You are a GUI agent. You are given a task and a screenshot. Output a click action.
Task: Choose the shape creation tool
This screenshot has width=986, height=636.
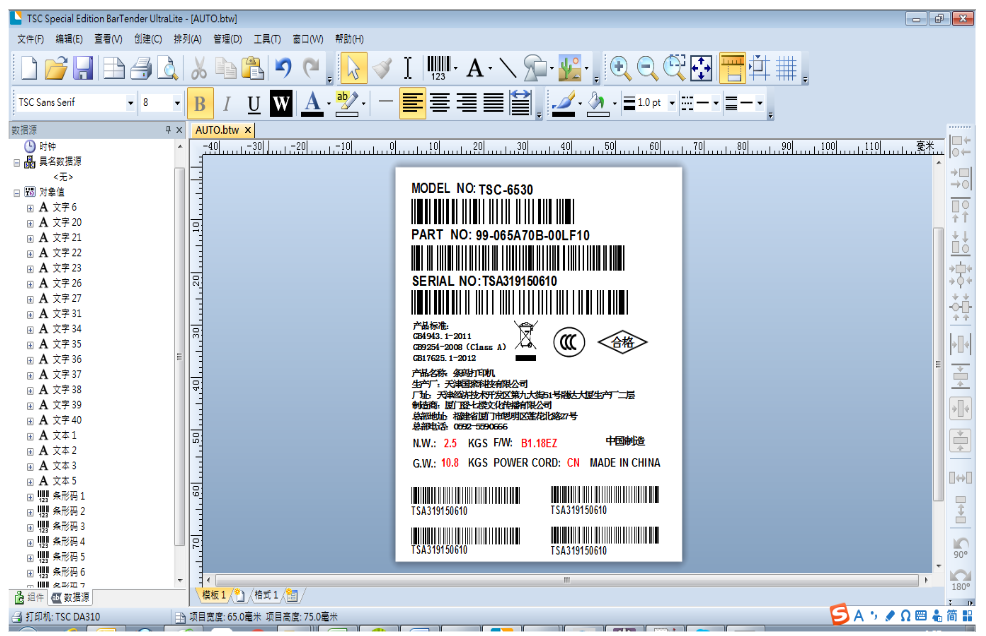click(535, 68)
